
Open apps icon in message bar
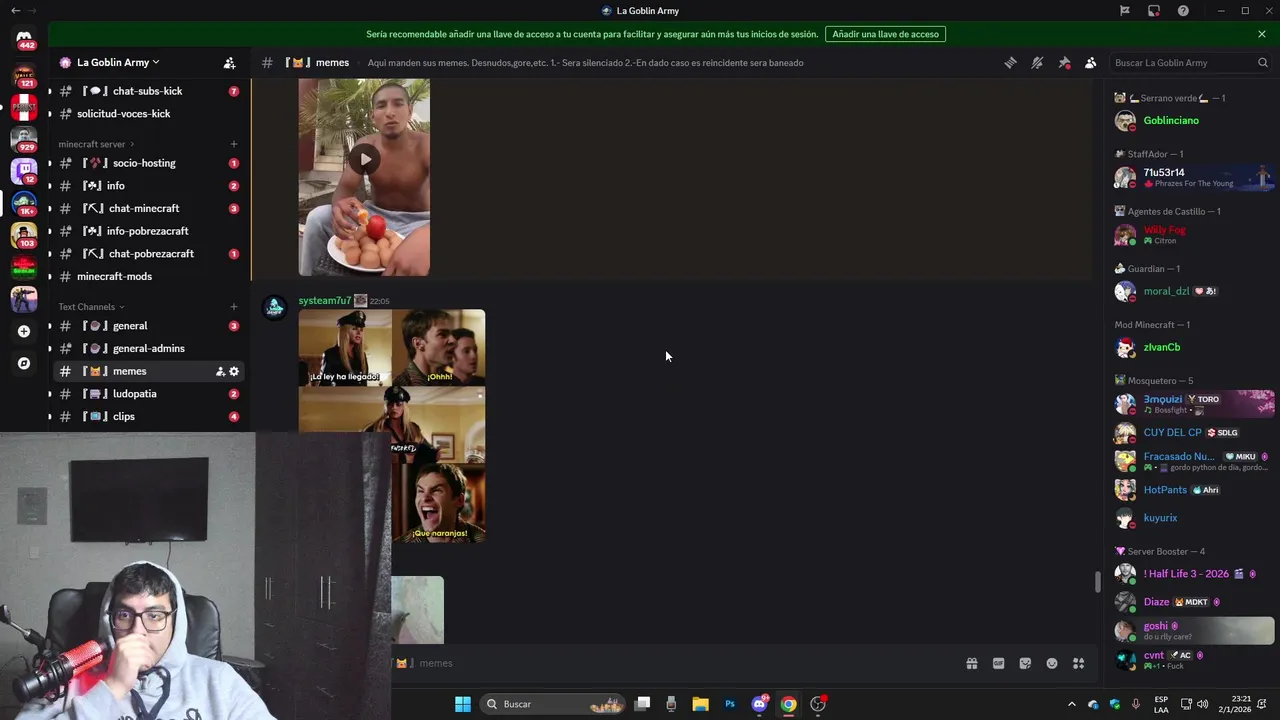click(x=1079, y=663)
